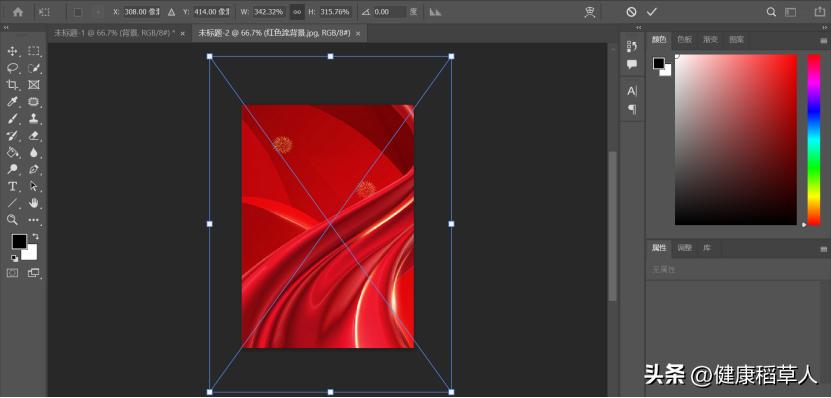The image size is (831, 398).
Task: Open the workspace switcher dropdown
Action: click(791, 12)
